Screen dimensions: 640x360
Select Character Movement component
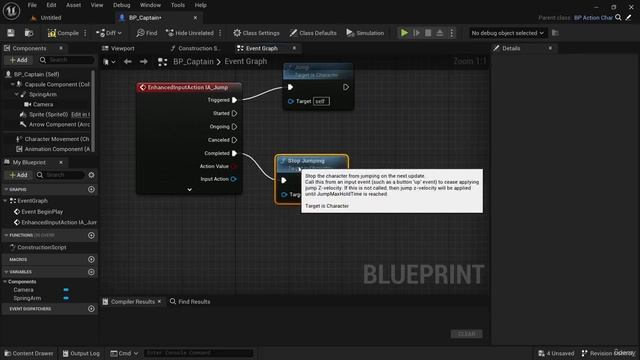click(57, 139)
